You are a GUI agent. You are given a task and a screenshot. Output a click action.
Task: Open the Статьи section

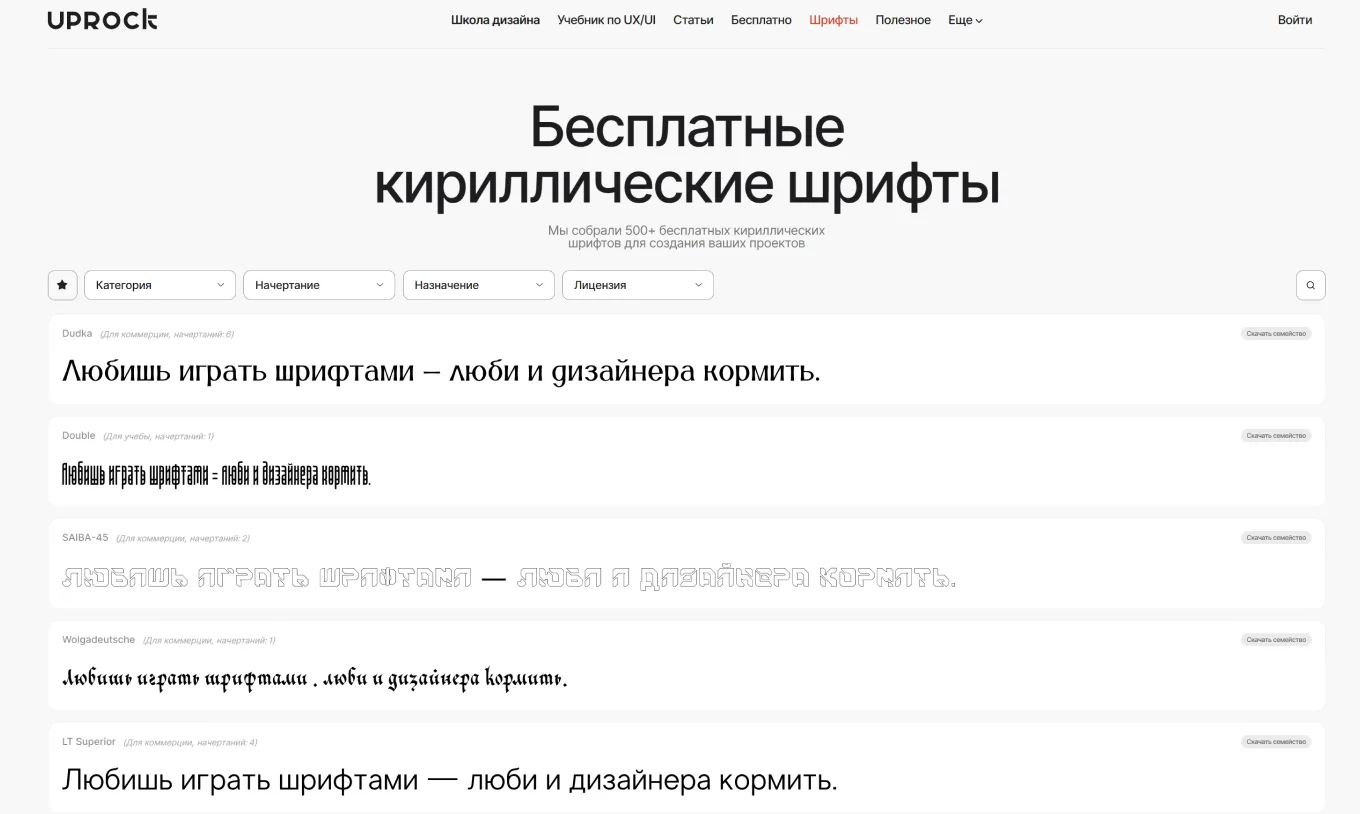point(693,20)
